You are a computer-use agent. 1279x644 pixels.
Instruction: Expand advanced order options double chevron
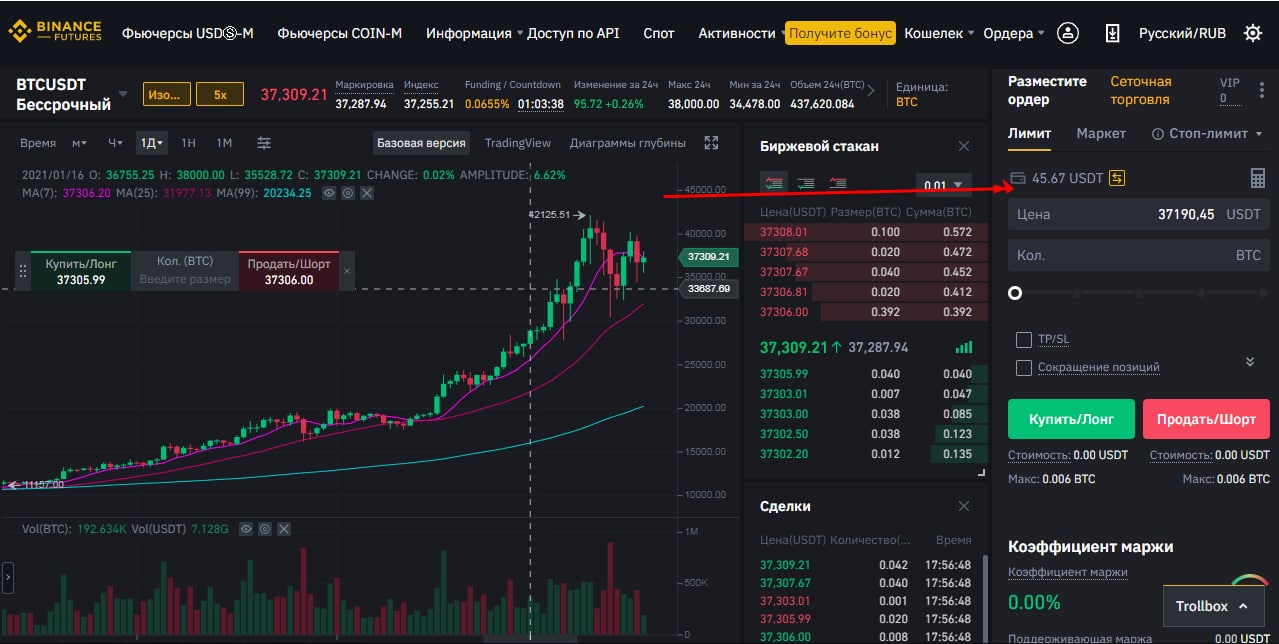[x=1250, y=361]
